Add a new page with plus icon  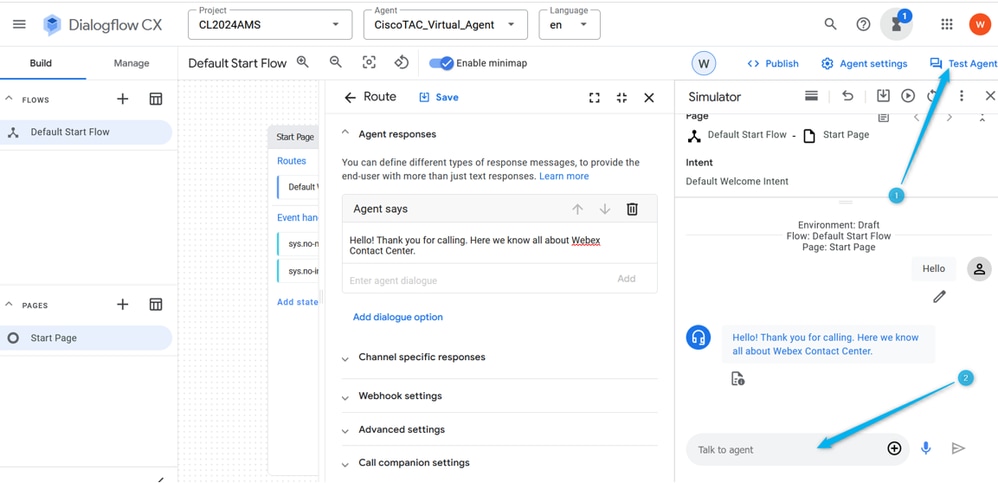pos(123,304)
